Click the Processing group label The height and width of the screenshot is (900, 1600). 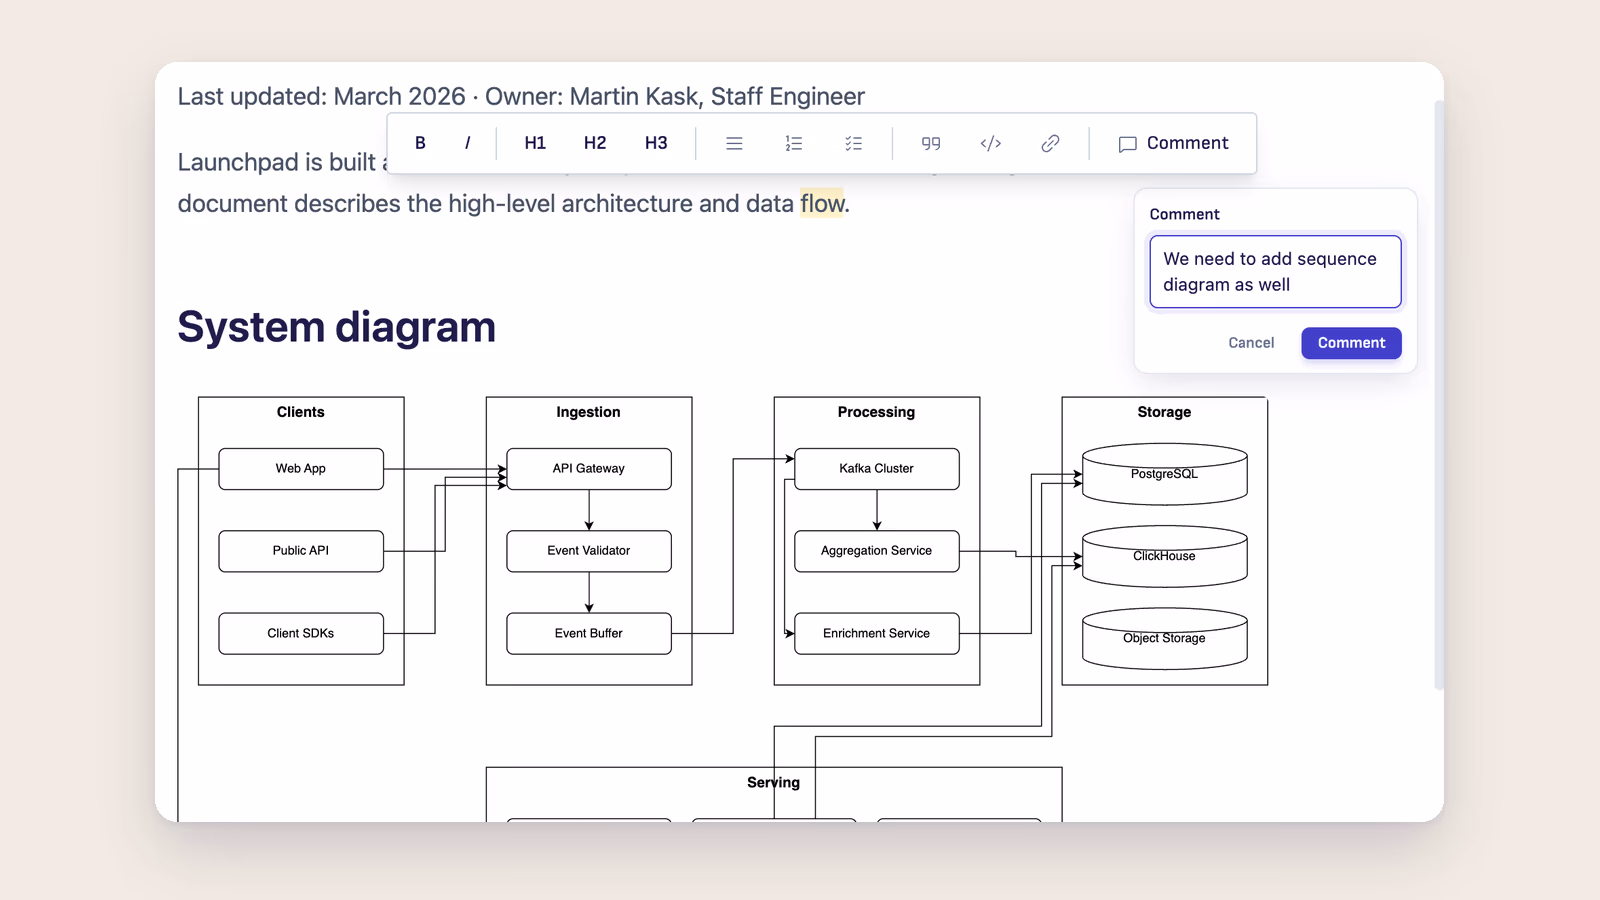click(x=877, y=412)
